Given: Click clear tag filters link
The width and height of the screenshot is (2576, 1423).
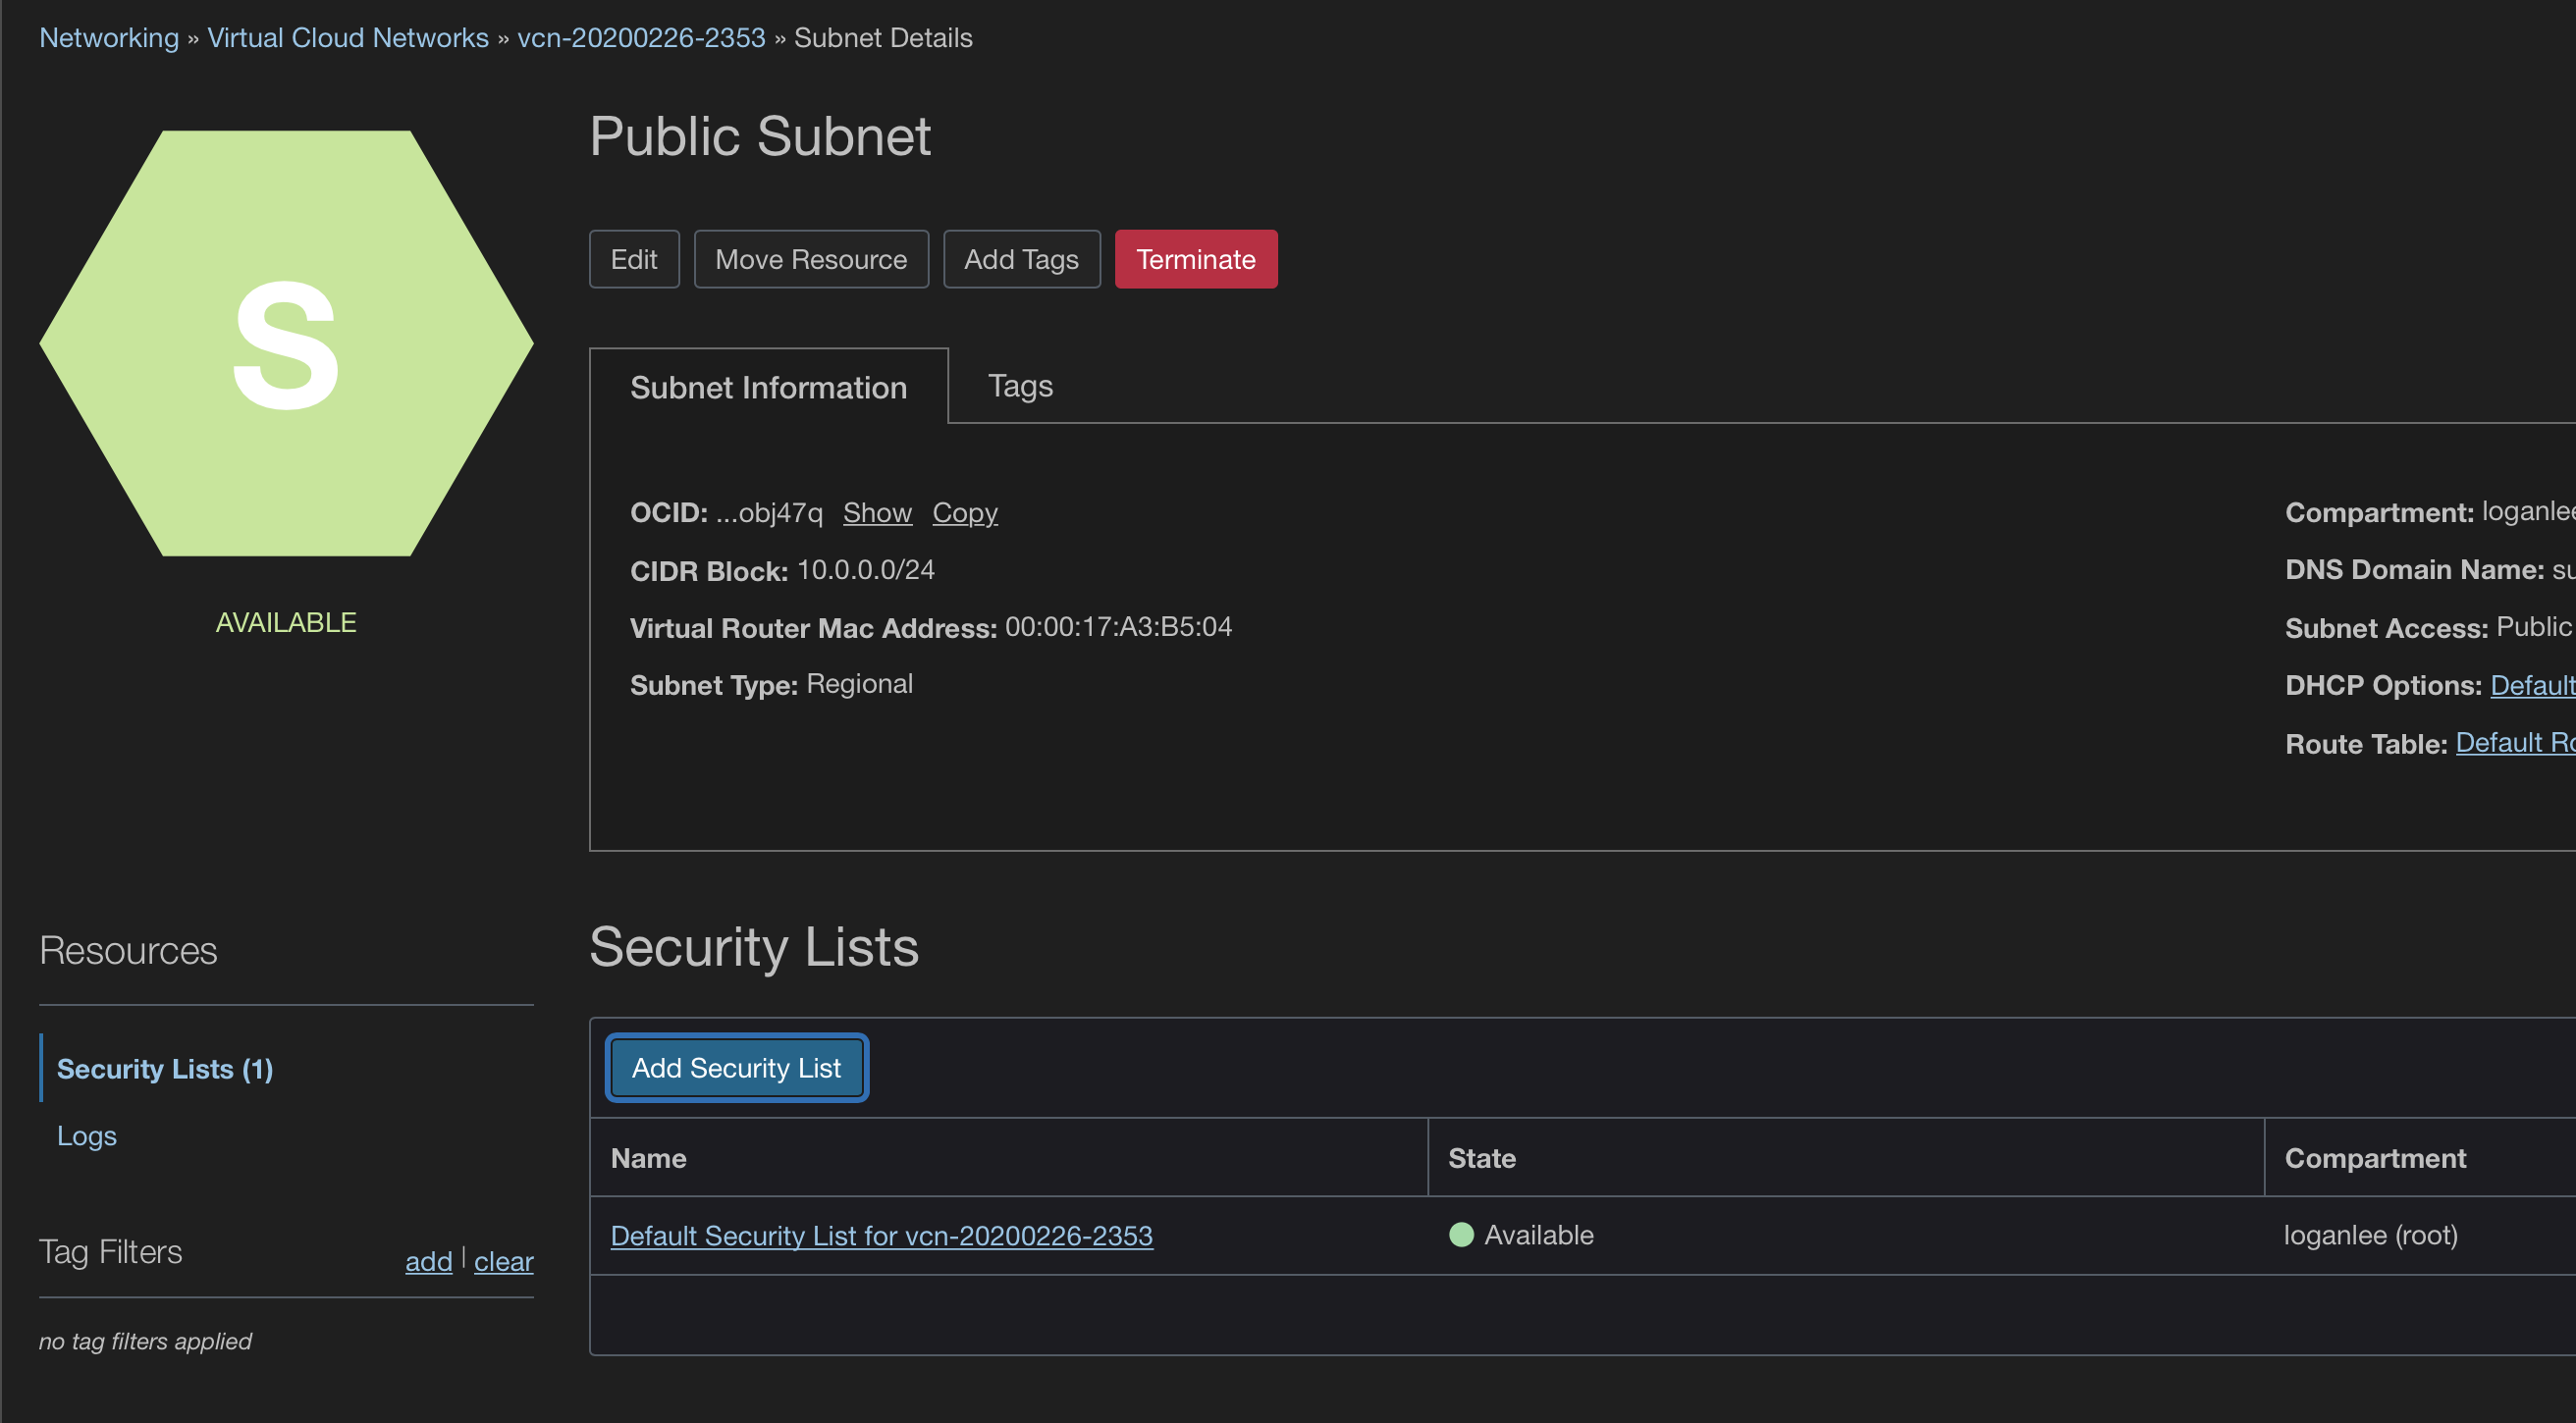Looking at the screenshot, I should click(x=503, y=1262).
